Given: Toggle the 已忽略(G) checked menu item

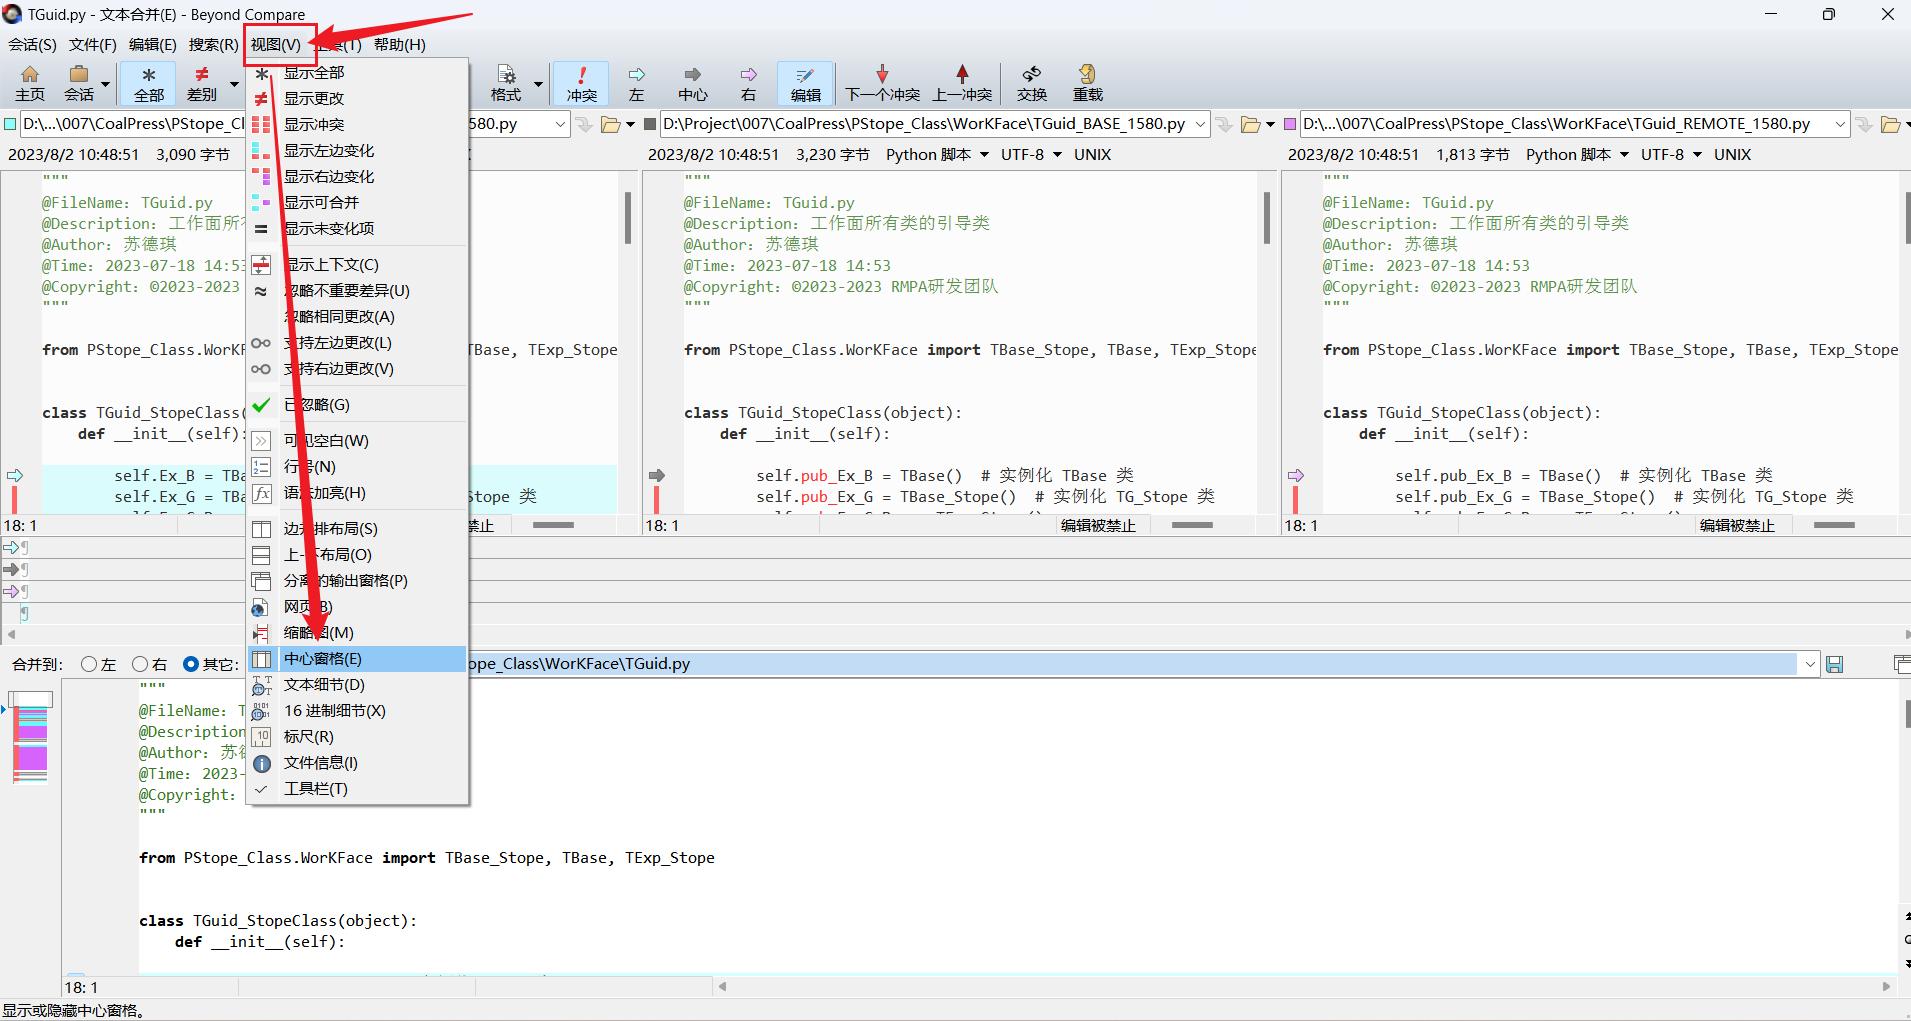Looking at the screenshot, I should tap(357, 405).
